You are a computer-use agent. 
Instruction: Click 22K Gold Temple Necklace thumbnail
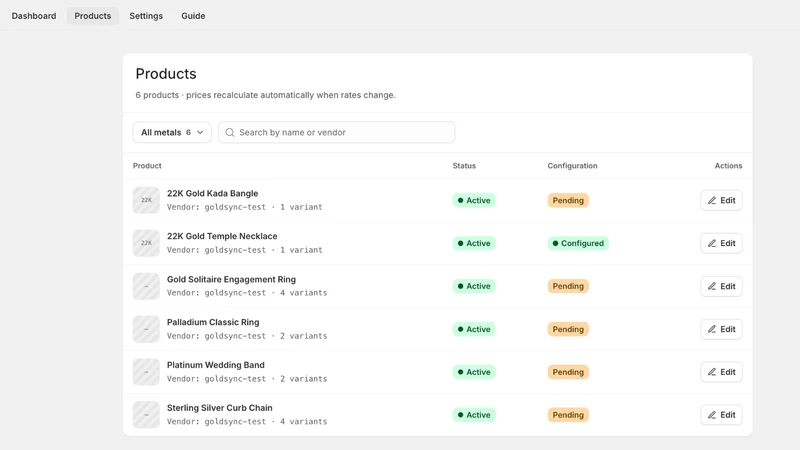146,243
